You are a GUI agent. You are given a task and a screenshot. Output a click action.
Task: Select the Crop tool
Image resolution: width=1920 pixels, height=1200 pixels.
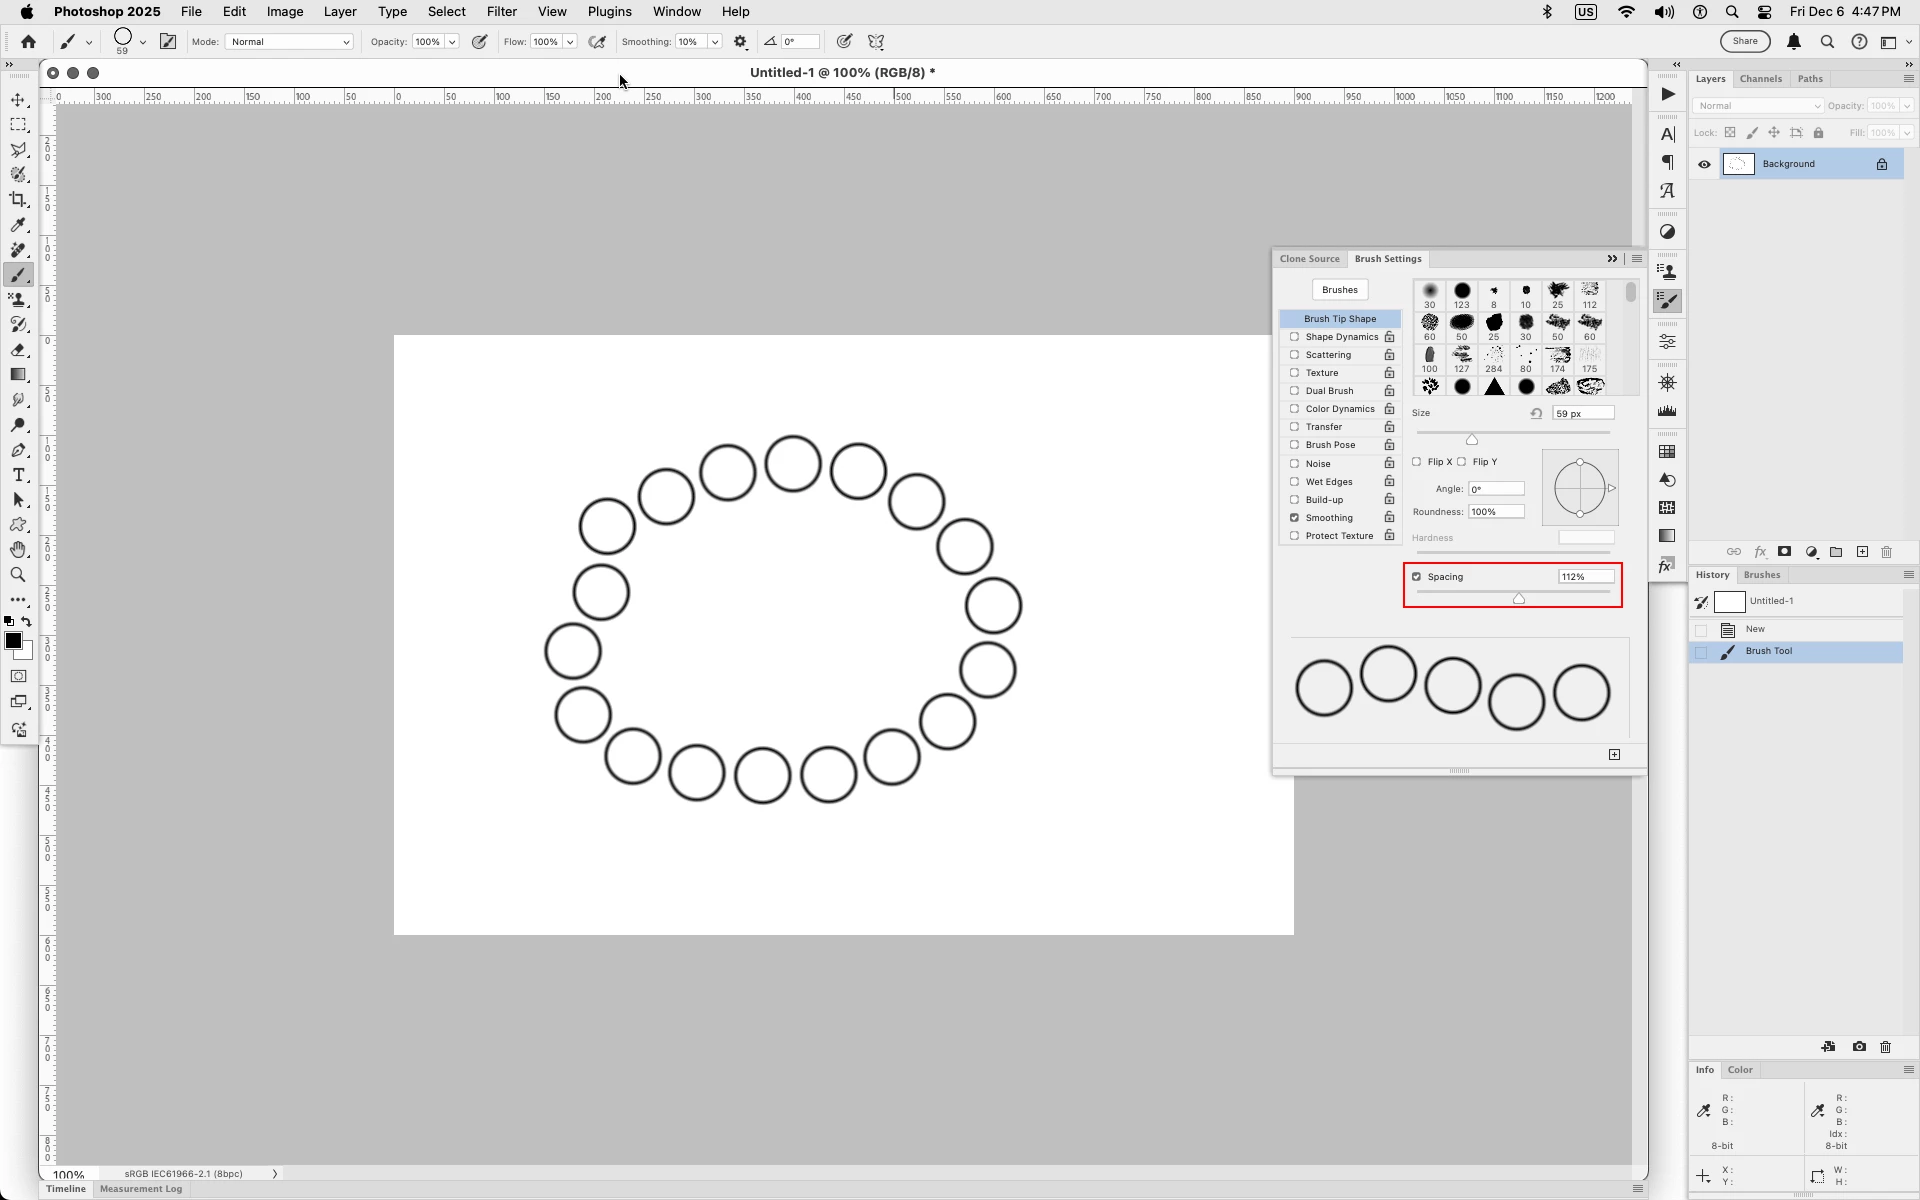tap(18, 200)
